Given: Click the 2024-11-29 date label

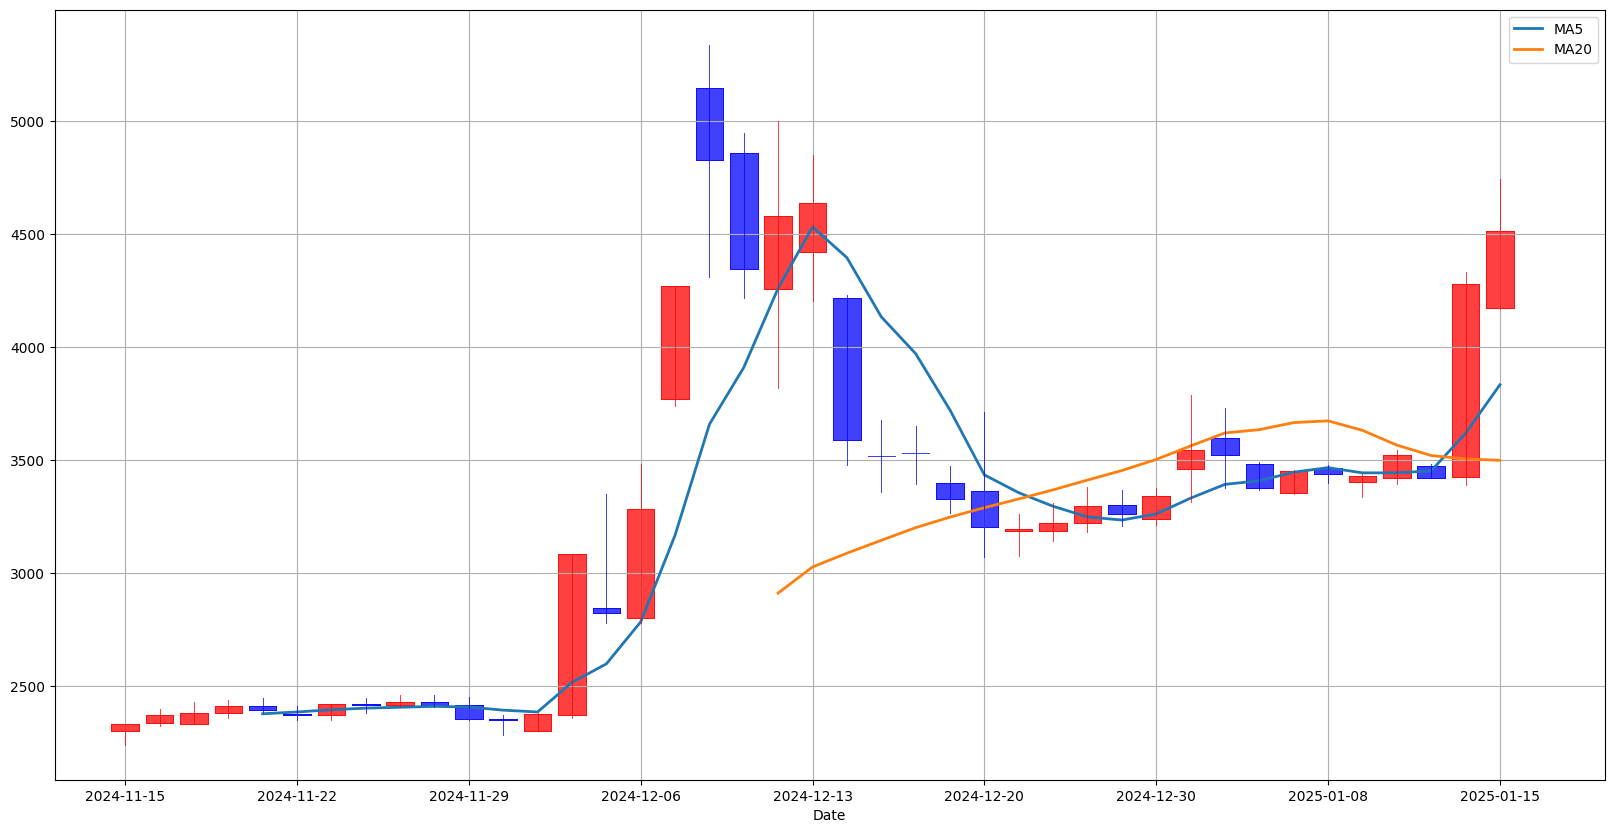Looking at the screenshot, I should [469, 797].
